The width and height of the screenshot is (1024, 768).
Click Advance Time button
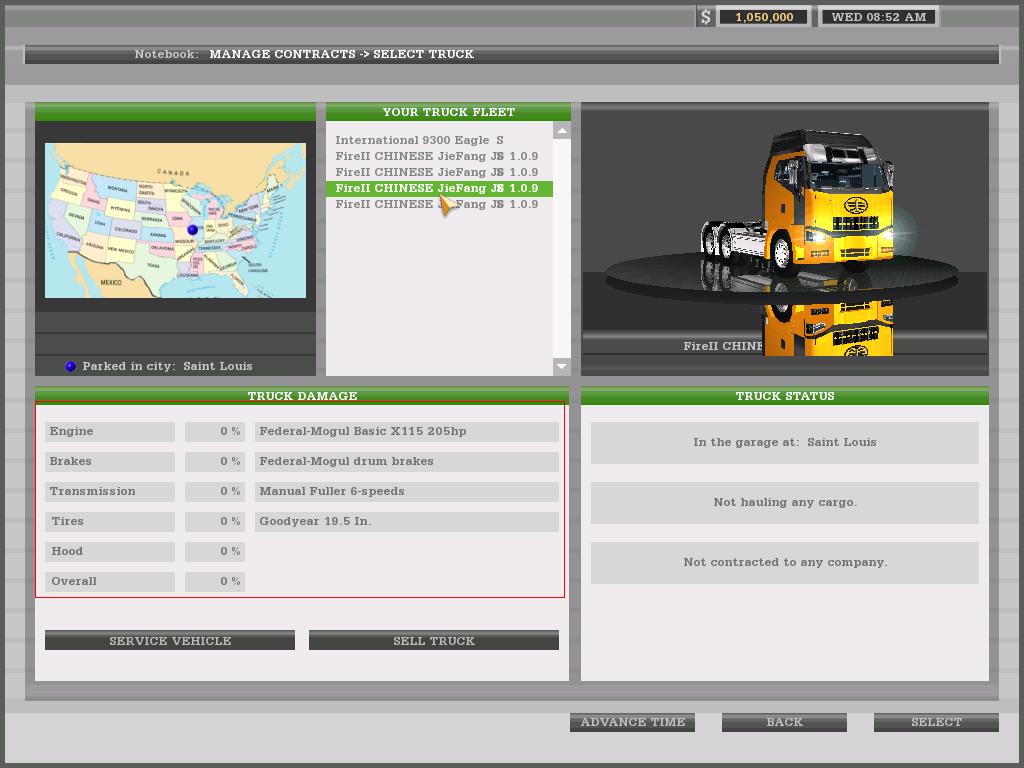click(632, 722)
